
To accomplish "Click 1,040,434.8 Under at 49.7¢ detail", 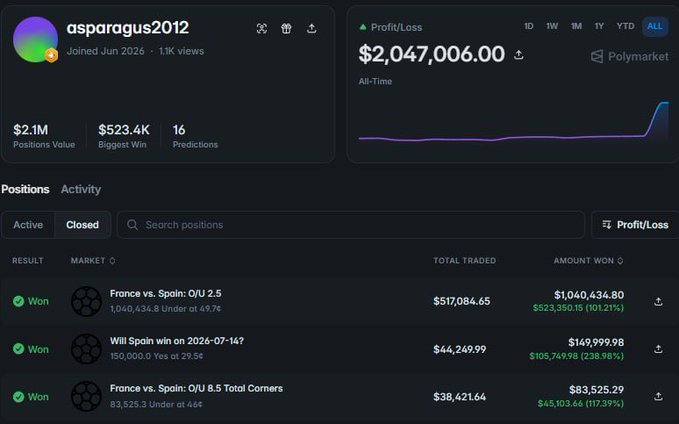I will pyautogui.click(x=165, y=309).
